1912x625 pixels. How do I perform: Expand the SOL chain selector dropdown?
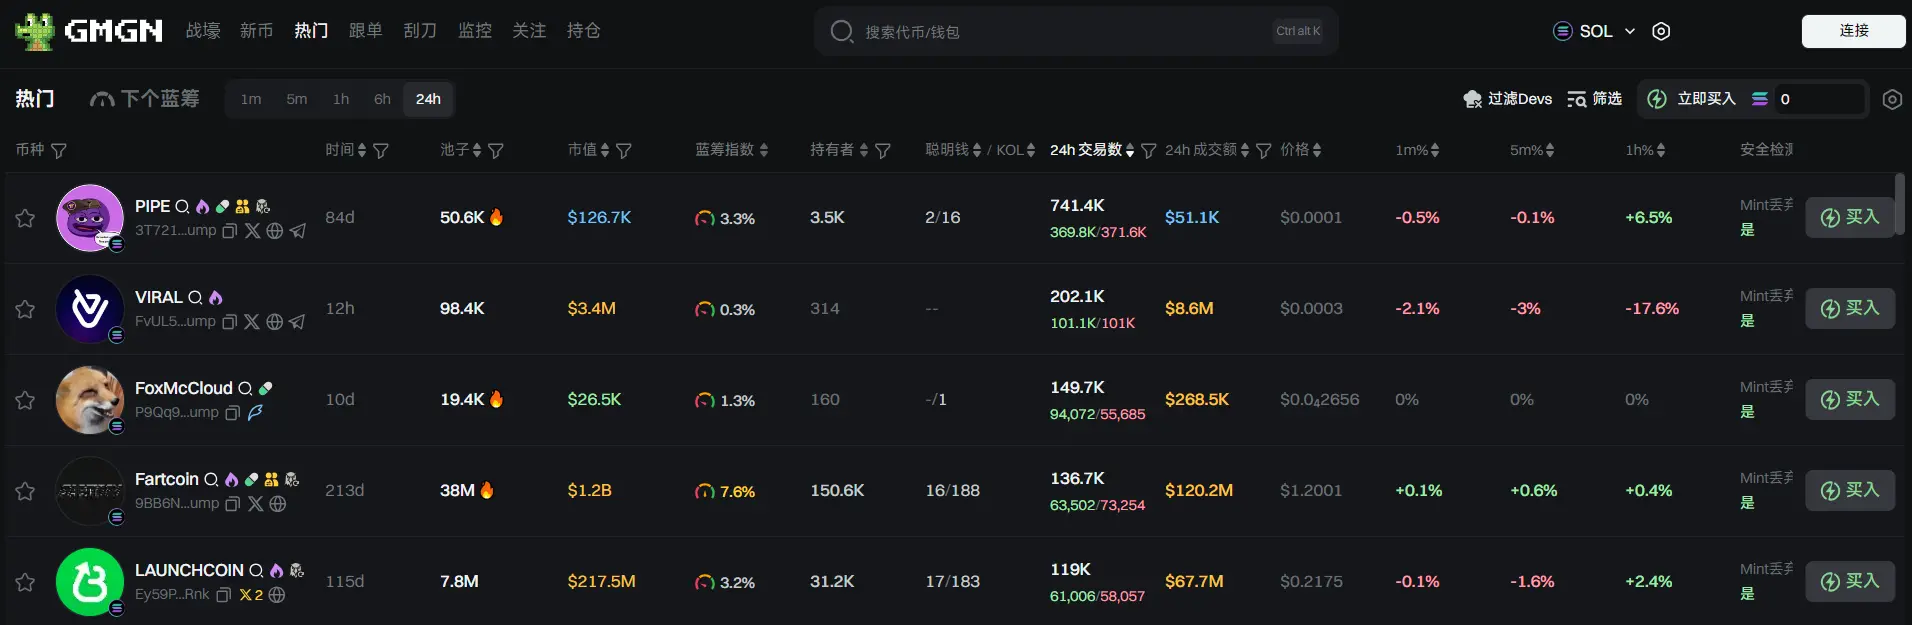coord(1594,31)
